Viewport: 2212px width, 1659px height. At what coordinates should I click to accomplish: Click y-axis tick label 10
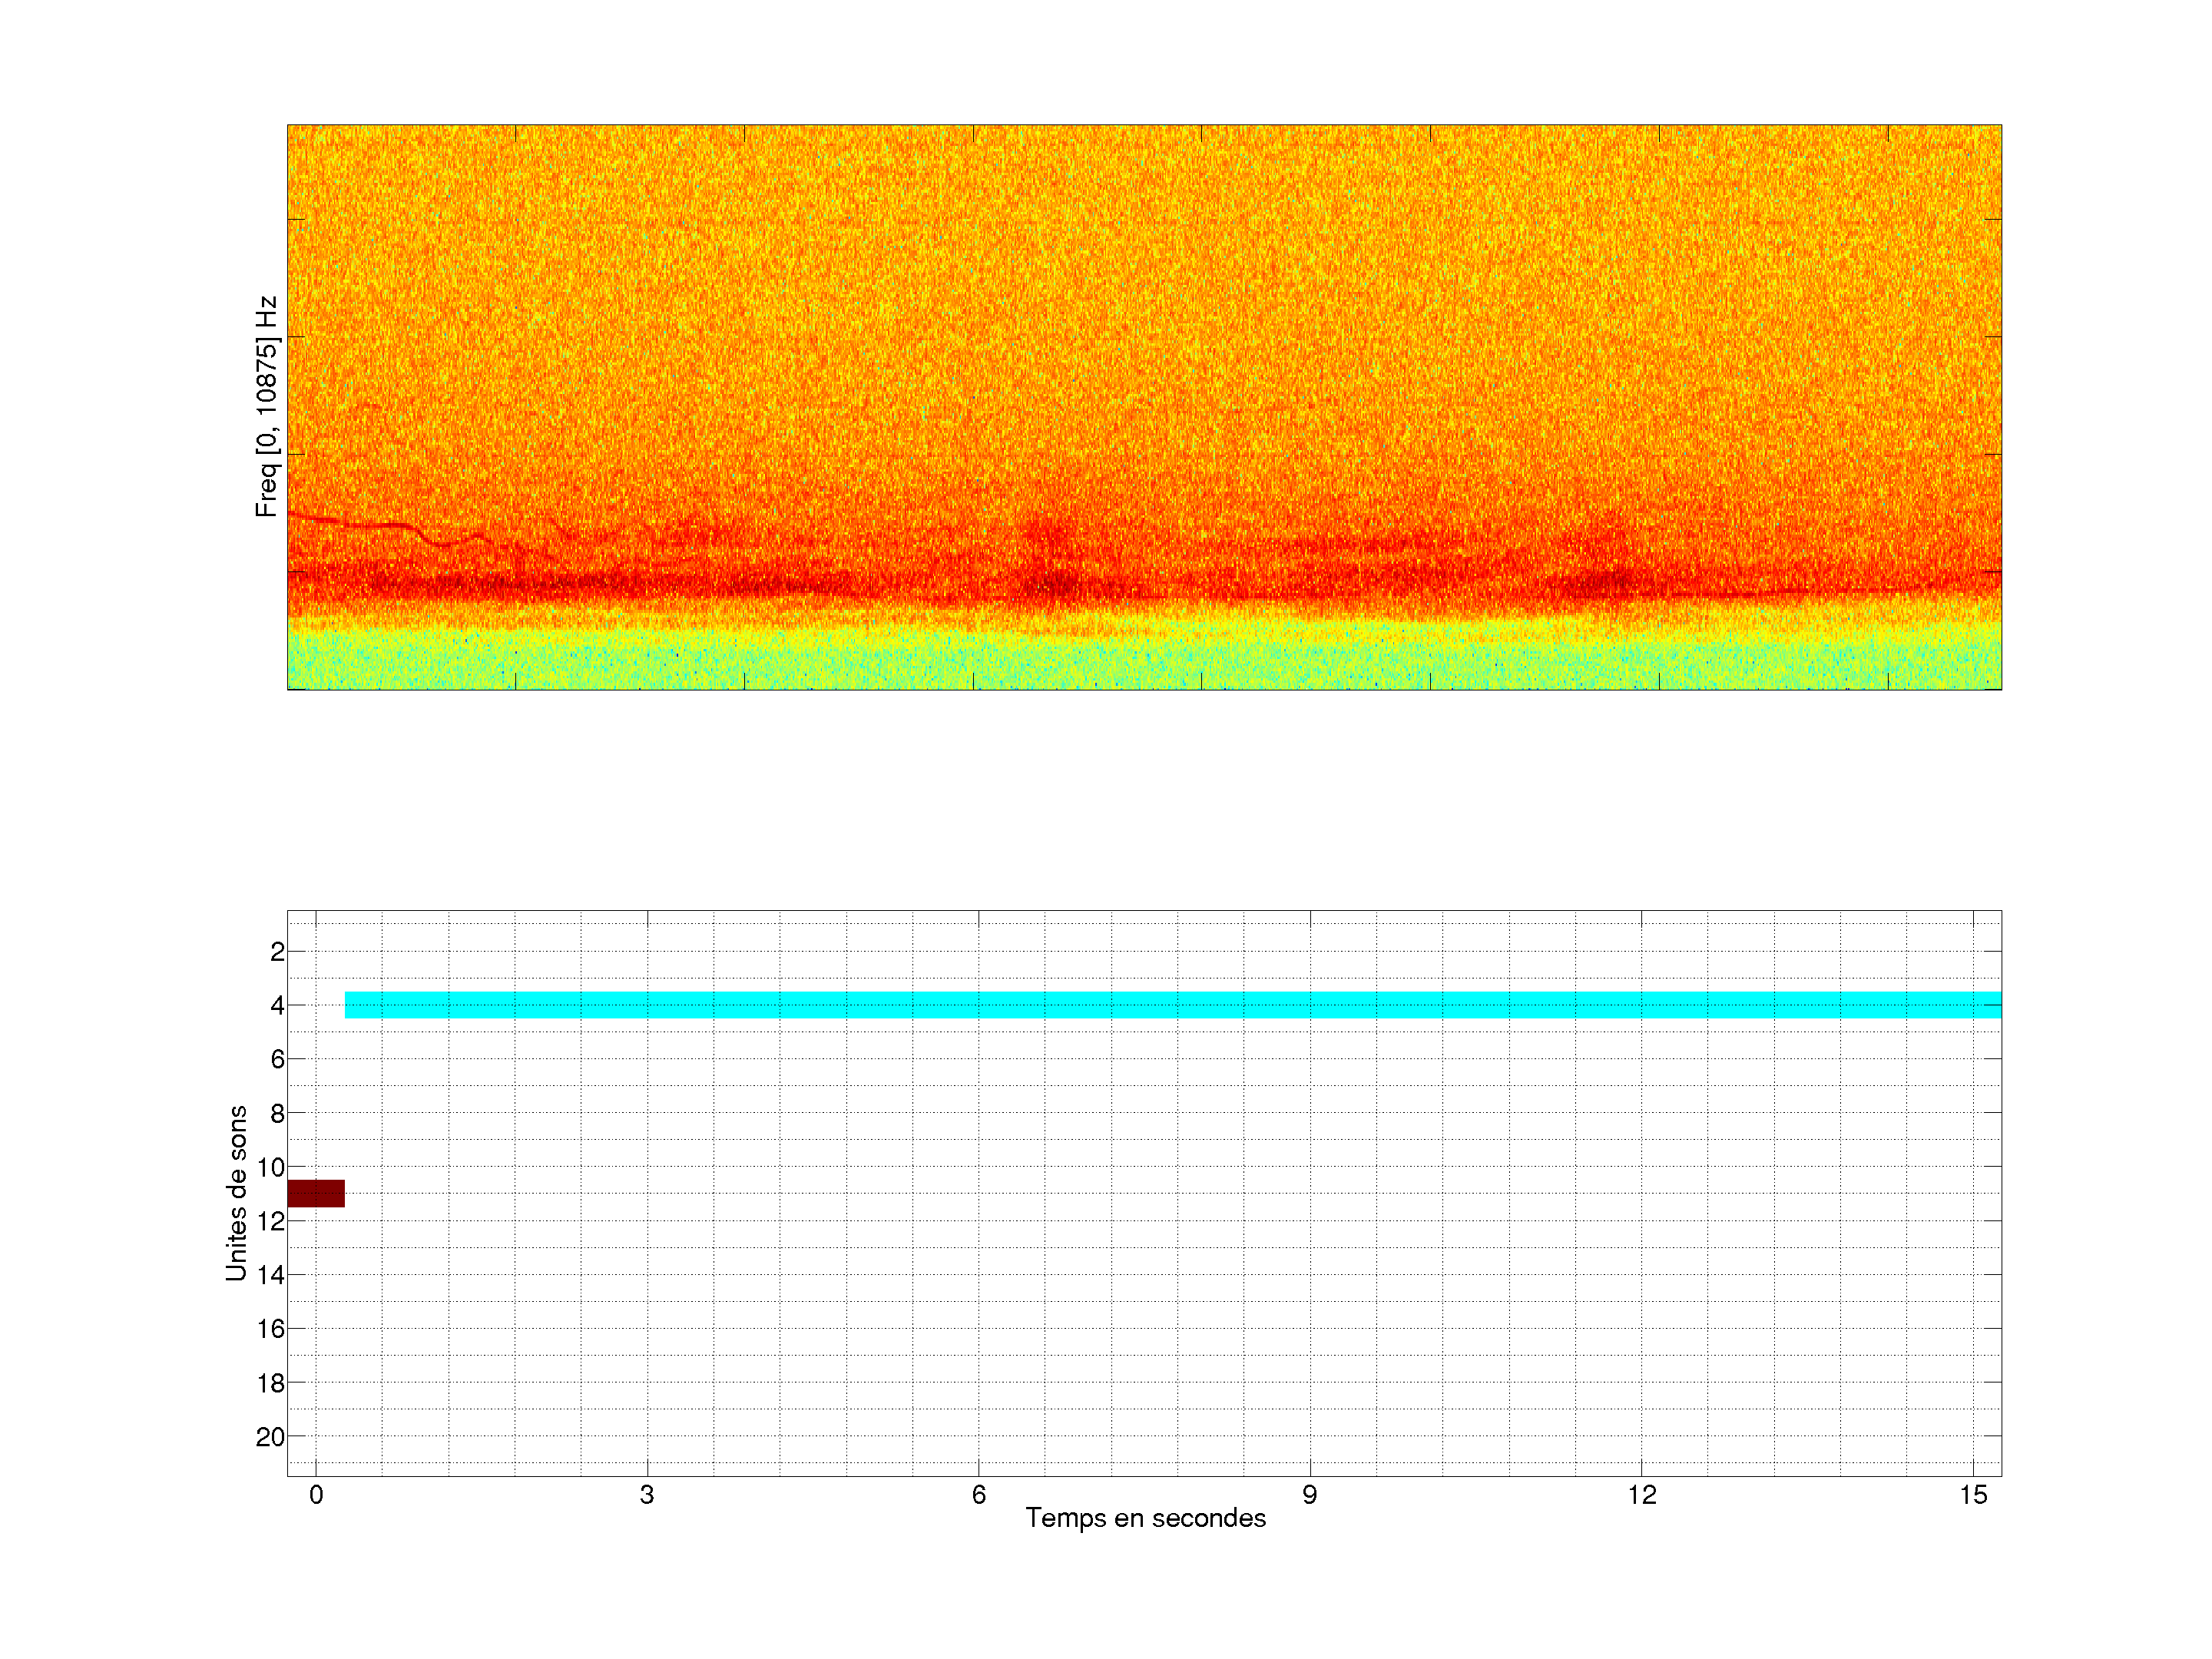pyautogui.click(x=270, y=1167)
